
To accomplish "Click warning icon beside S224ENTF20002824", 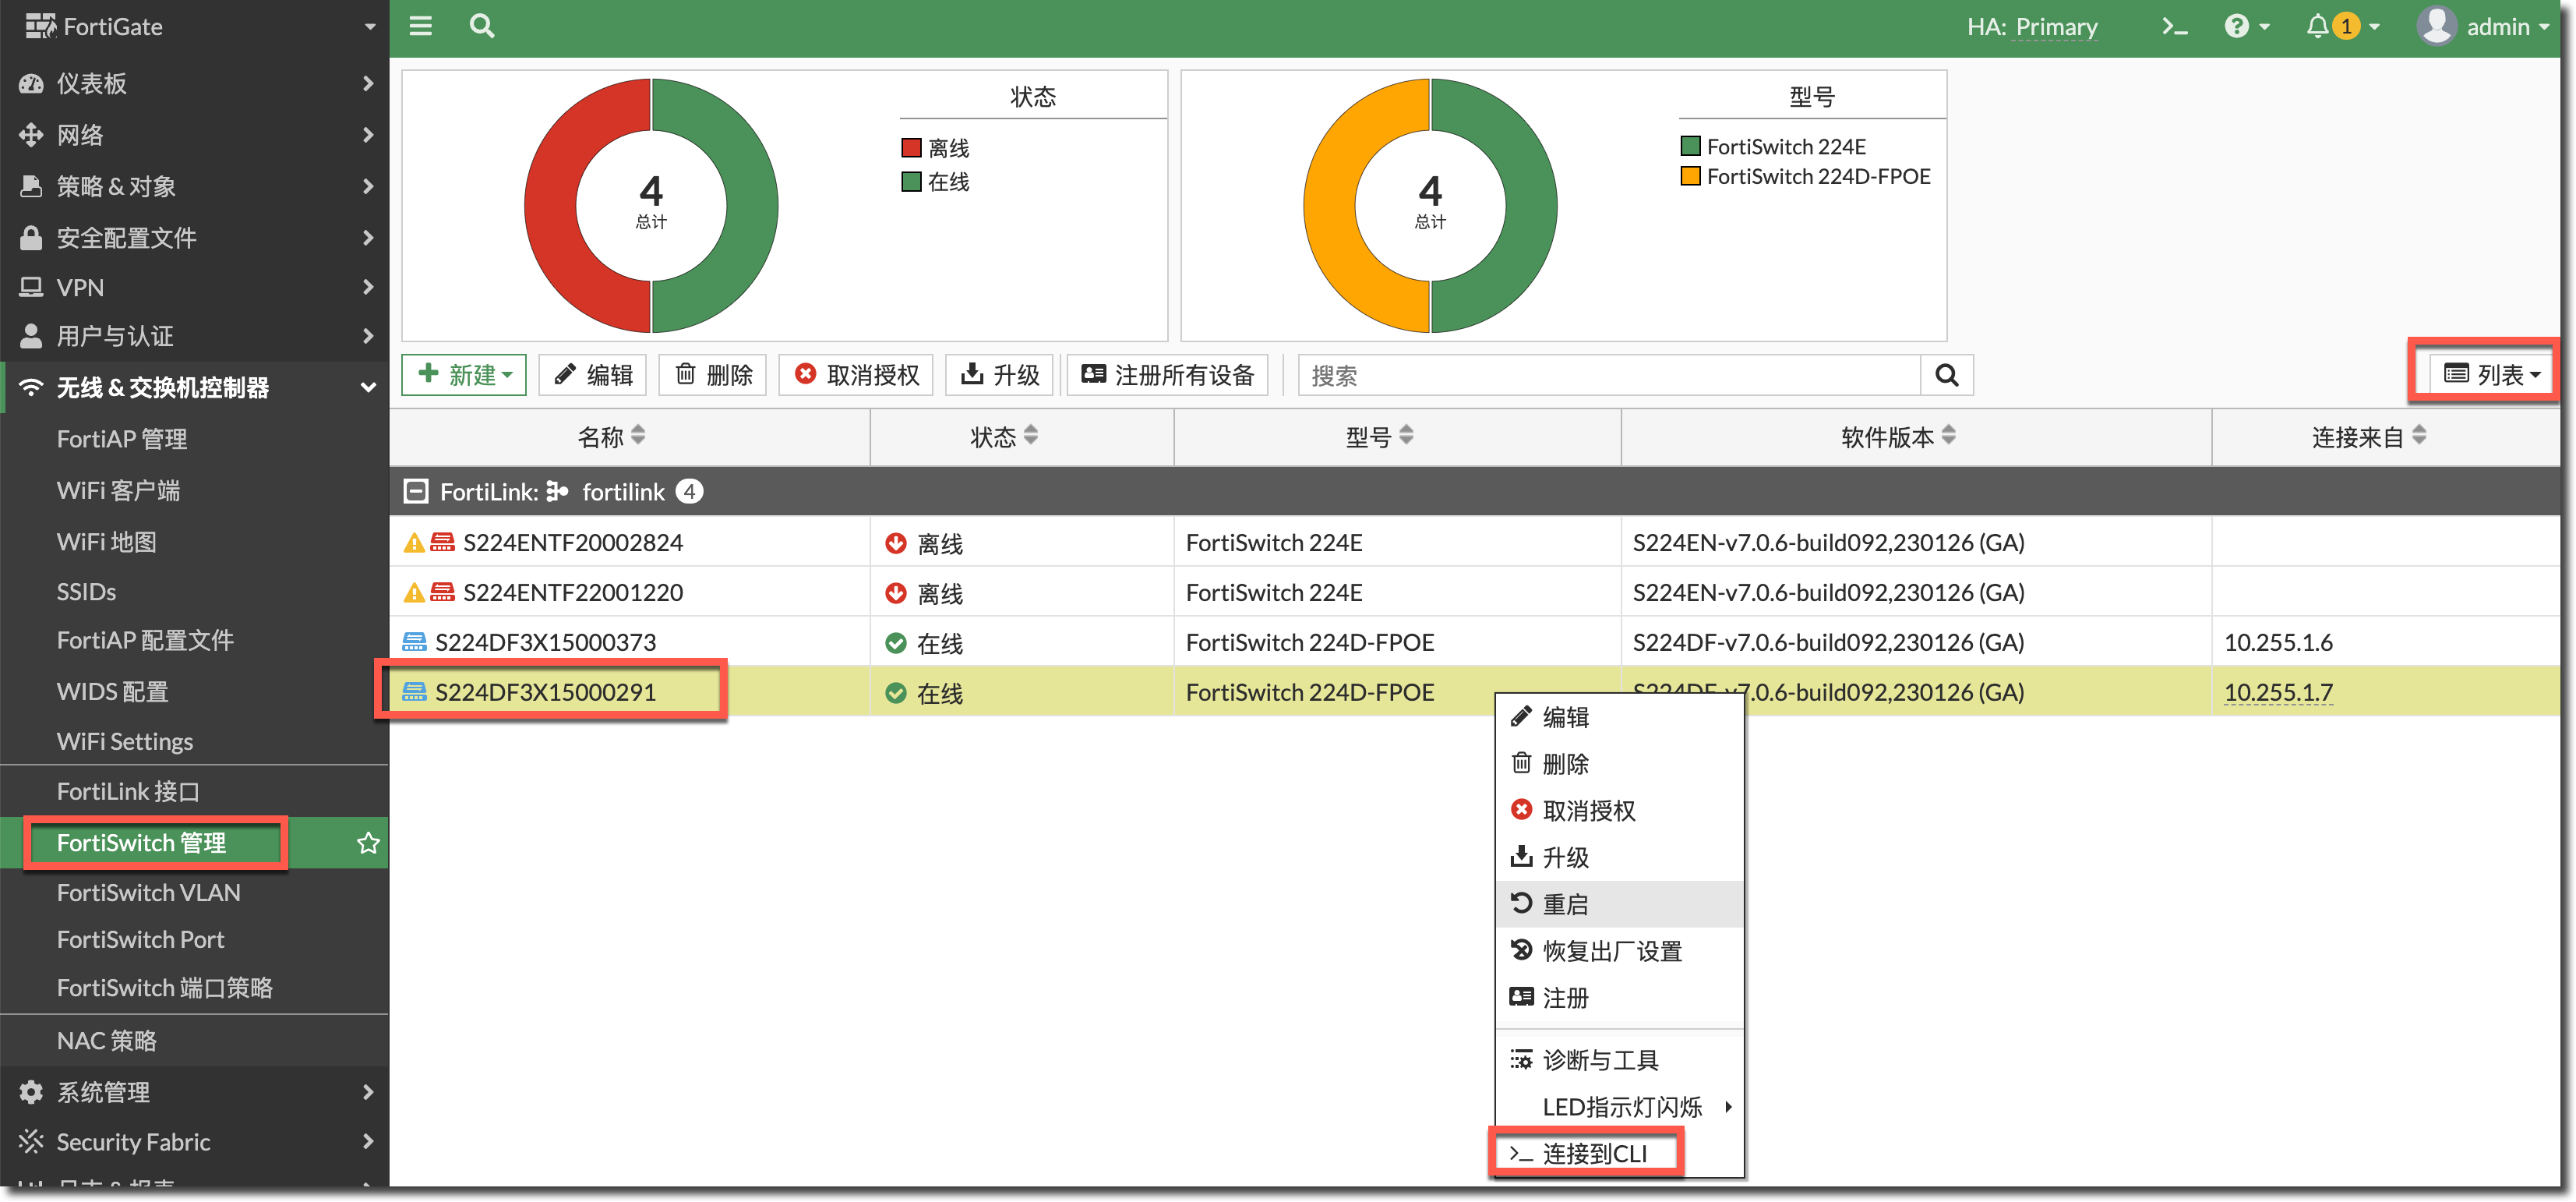I will point(413,543).
